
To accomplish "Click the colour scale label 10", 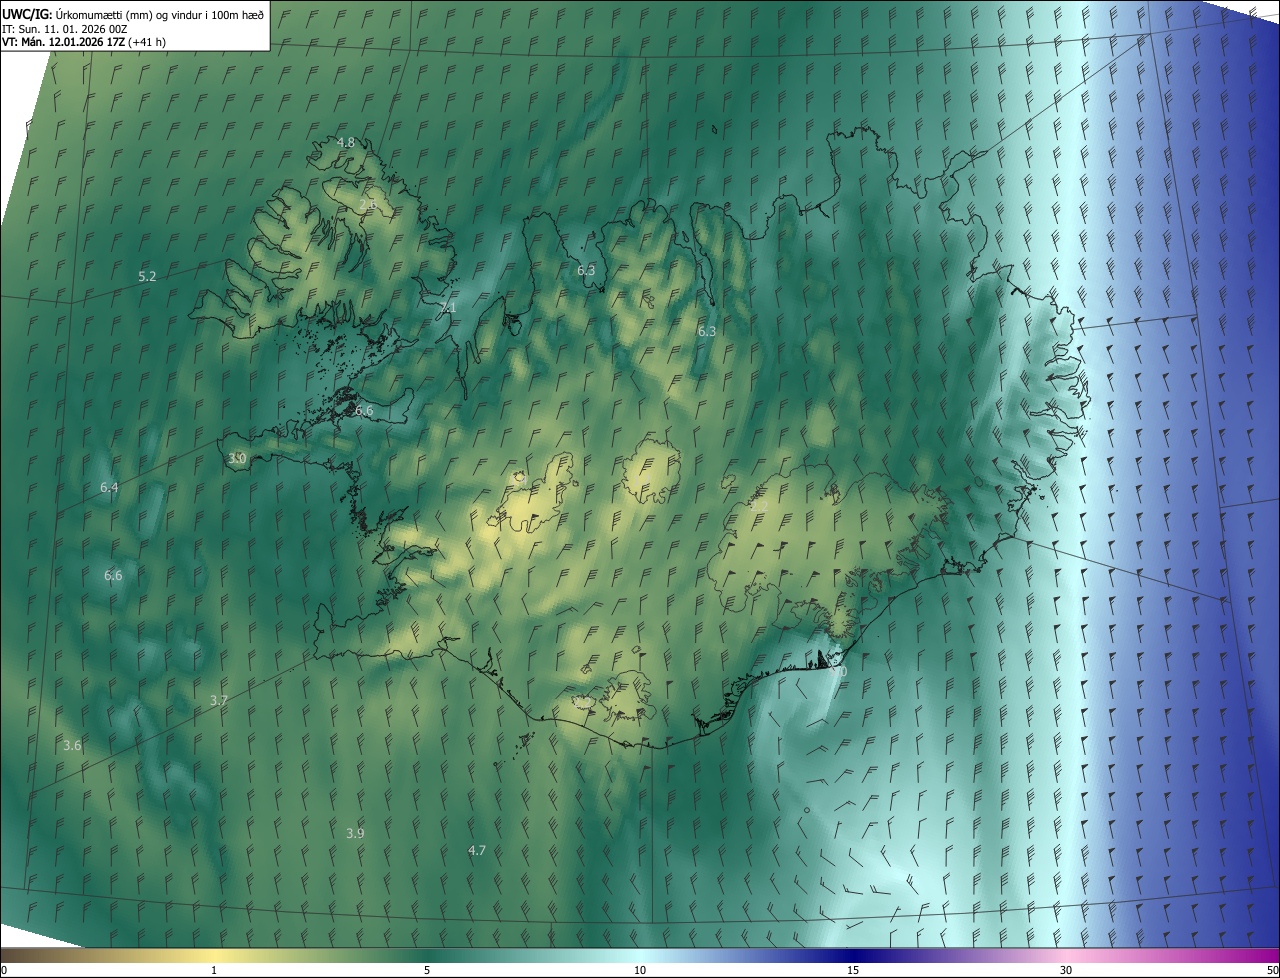I will [x=640, y=970].
